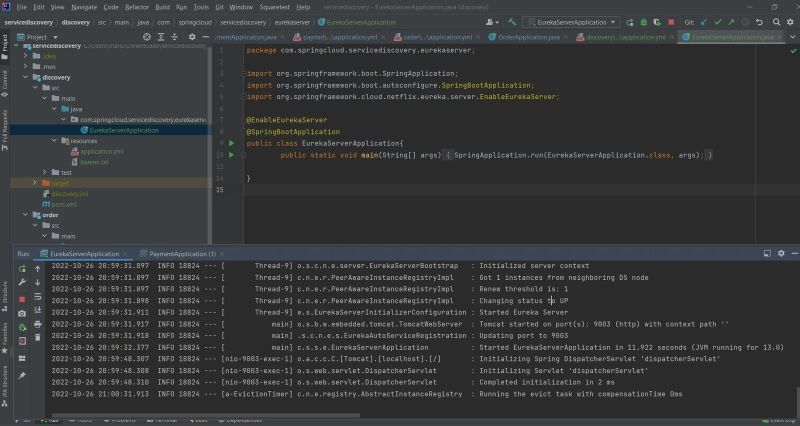Screen dimensions: 800x426
Task: Toggle Favorites tool window side button
Action: 5,338
